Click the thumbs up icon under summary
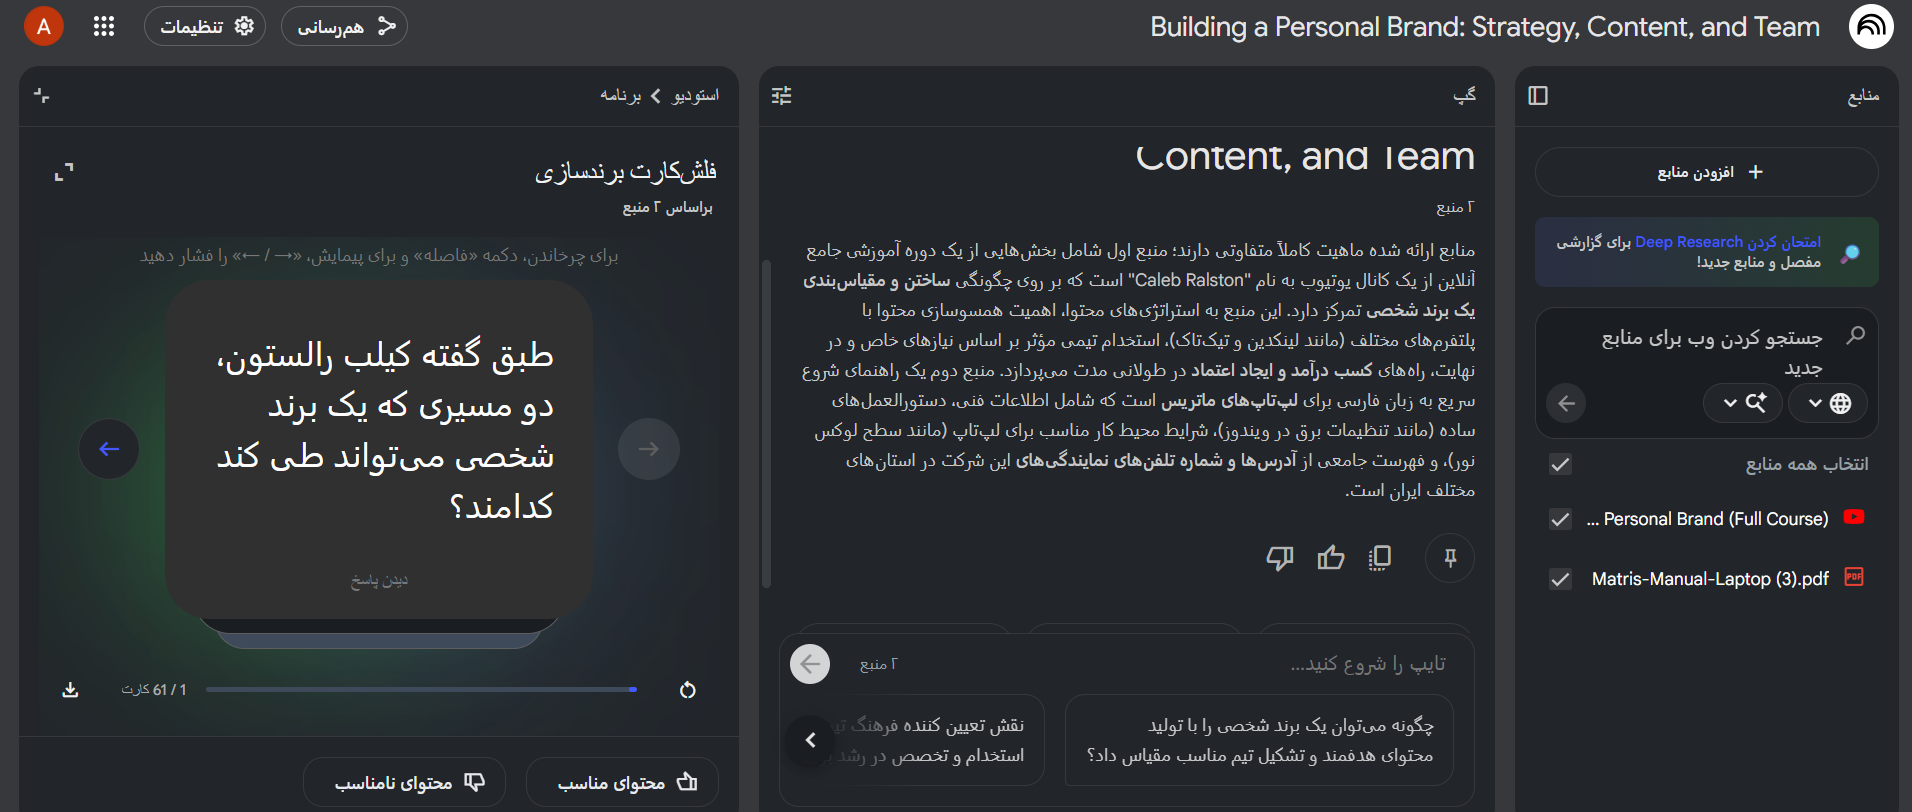 pyautogui.click(x=1331, y=558)
